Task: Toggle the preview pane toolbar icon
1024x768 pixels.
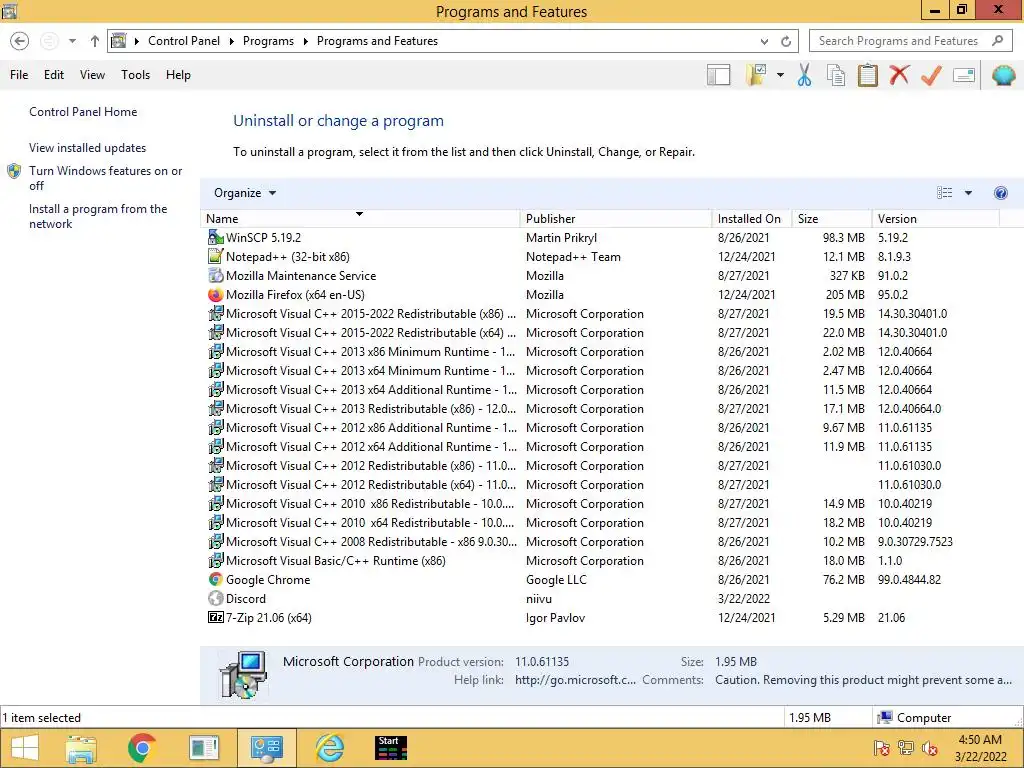Action: point(718,75)
